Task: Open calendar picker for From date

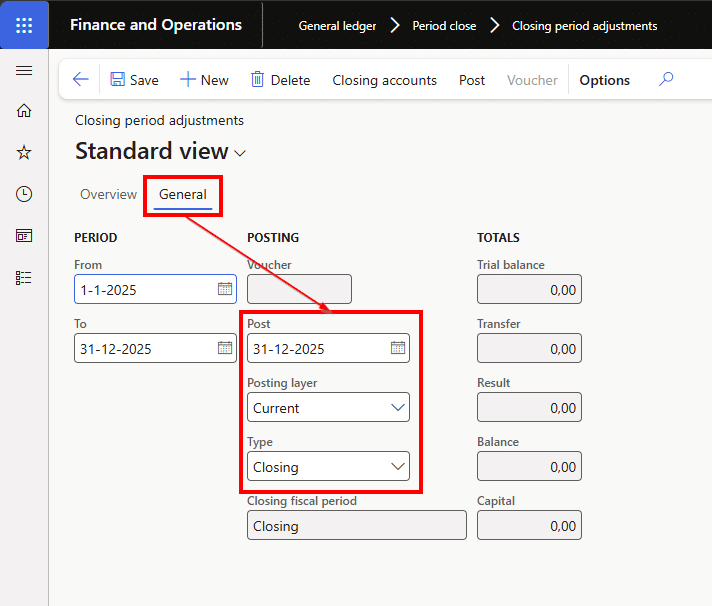Action: click(x=225, y=289)
